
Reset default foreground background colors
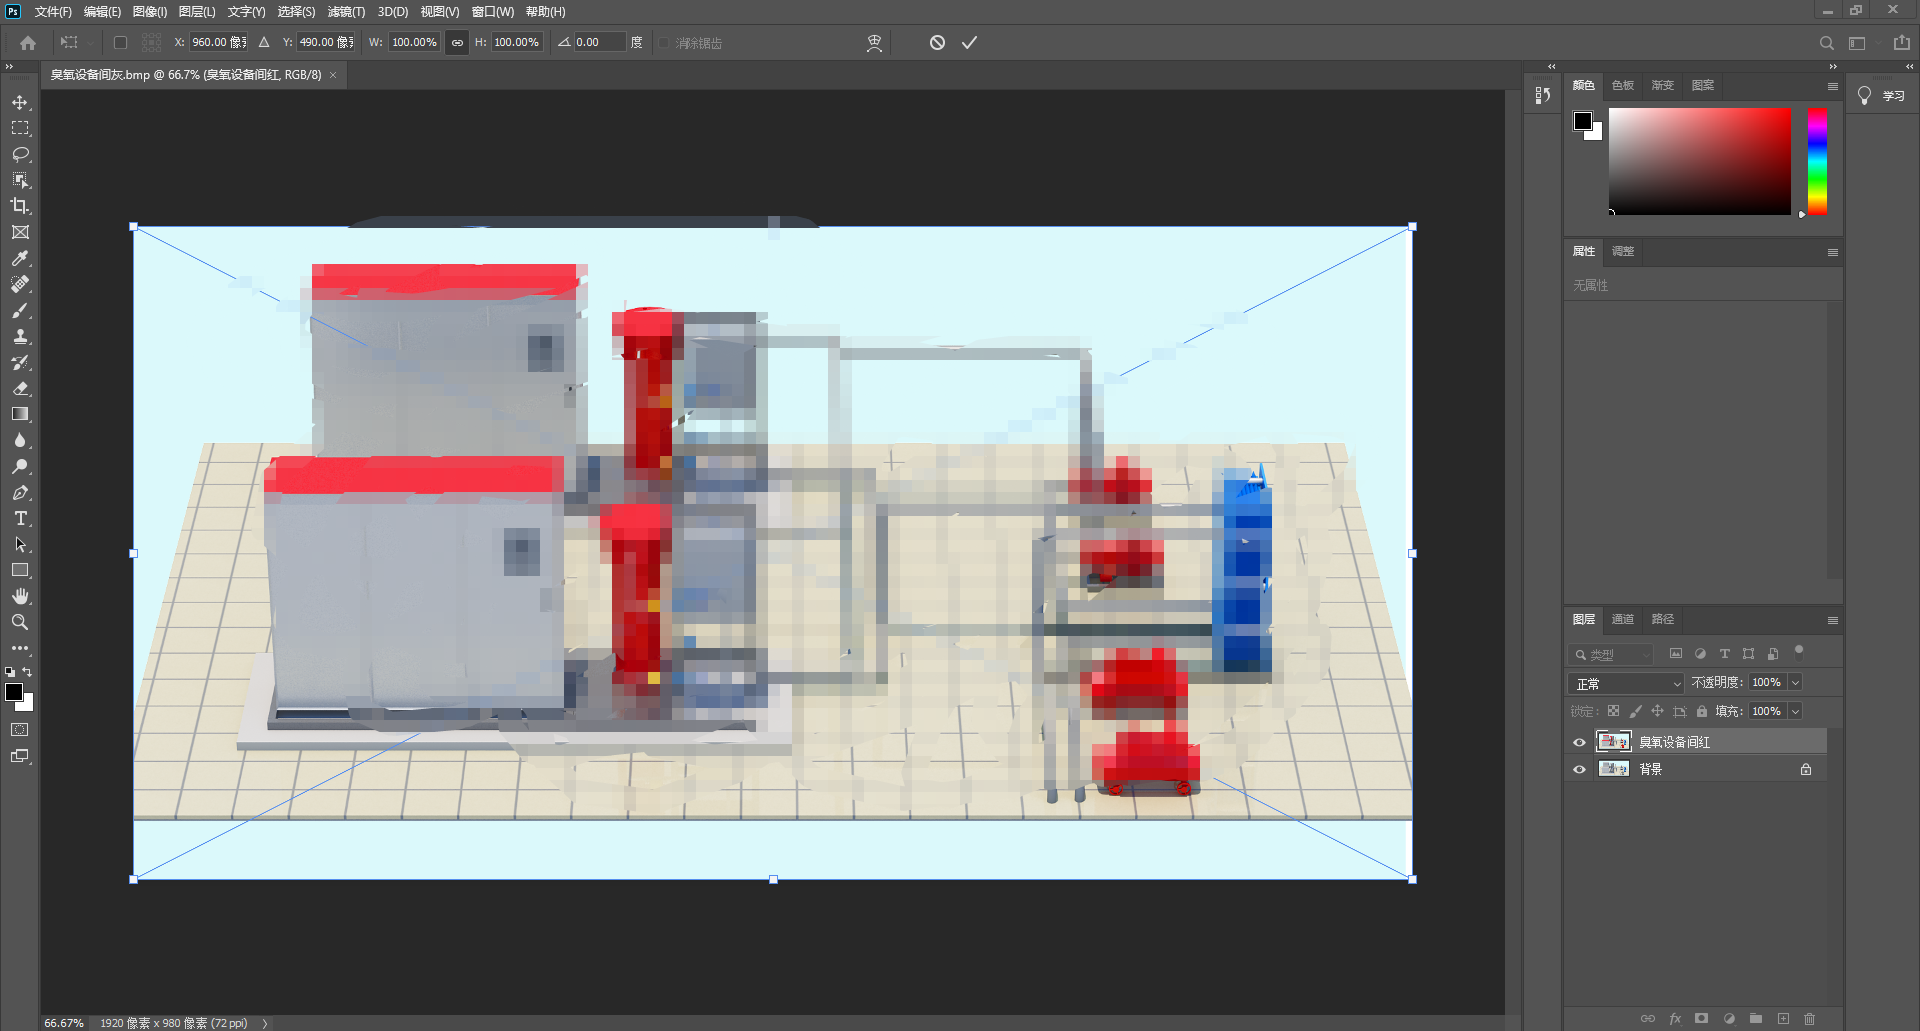pos(10,672)
